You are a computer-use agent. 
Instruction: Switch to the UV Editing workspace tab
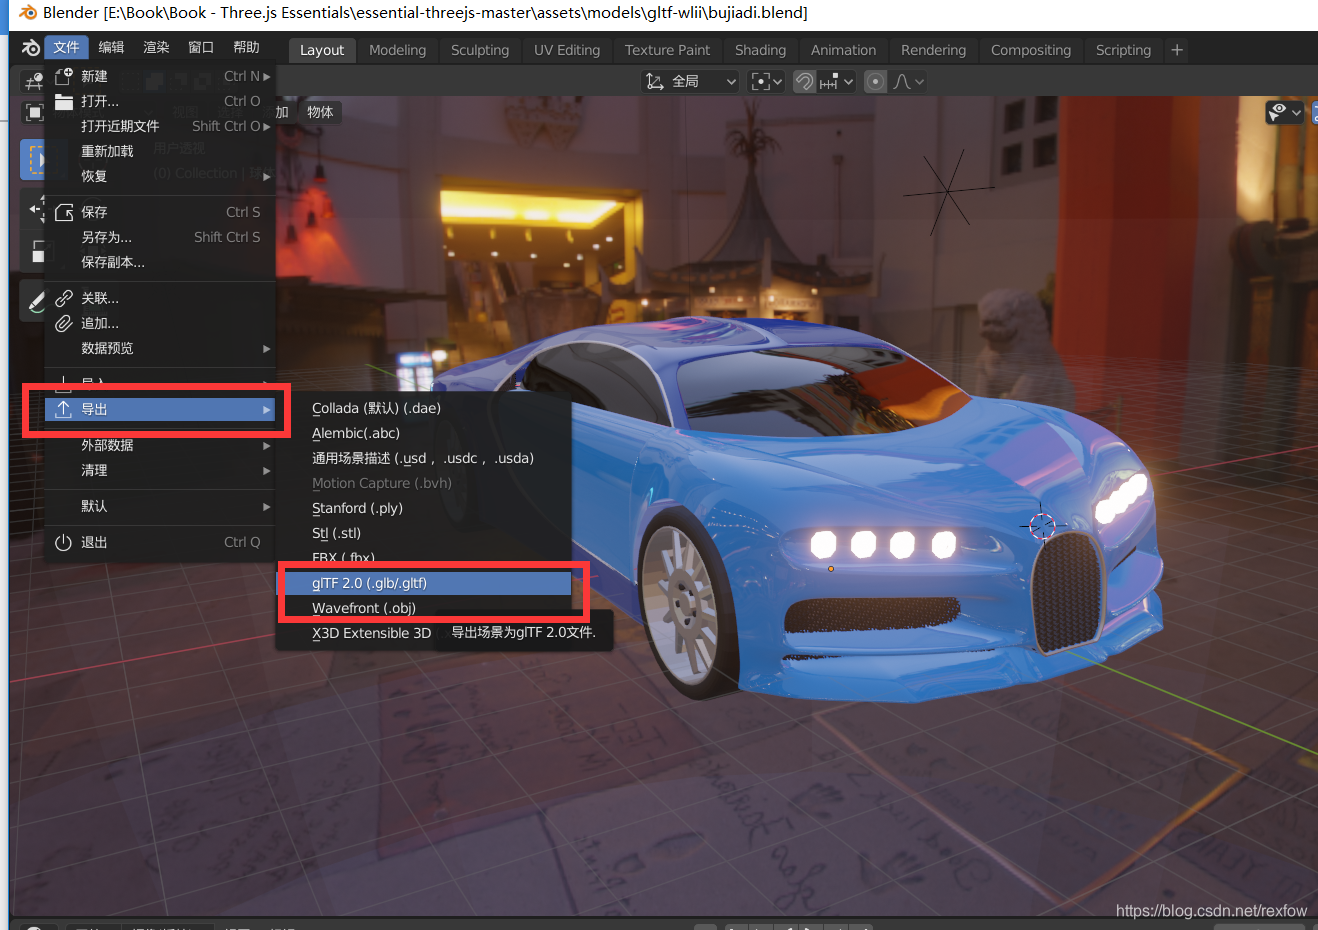[567, 50]
